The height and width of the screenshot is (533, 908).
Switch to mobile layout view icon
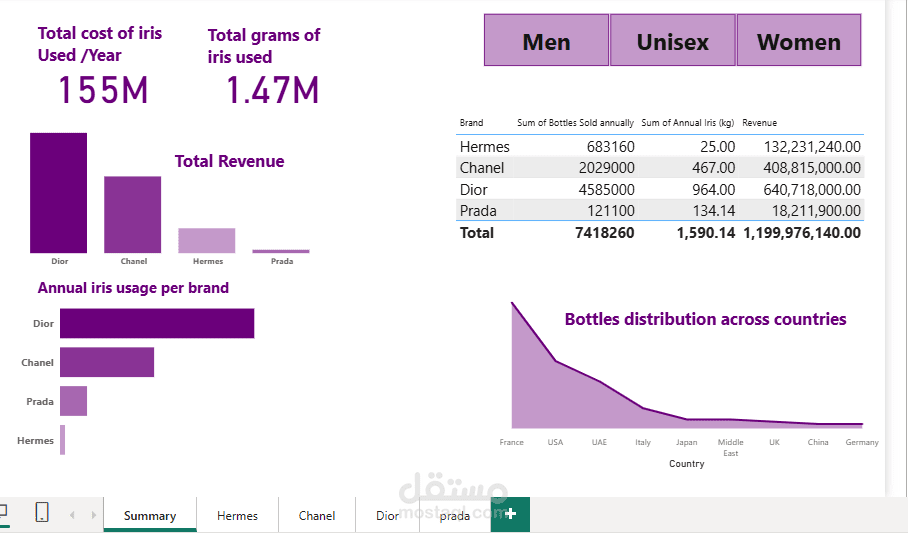(42, 512)
